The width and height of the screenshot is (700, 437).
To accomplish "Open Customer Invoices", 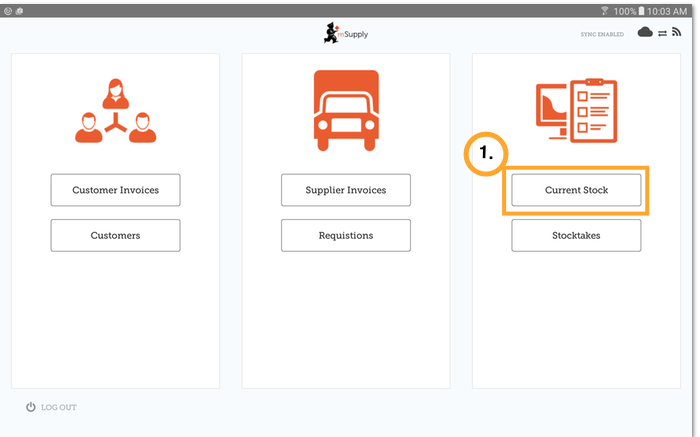I will pyautogui.click(x=115, y=190).
